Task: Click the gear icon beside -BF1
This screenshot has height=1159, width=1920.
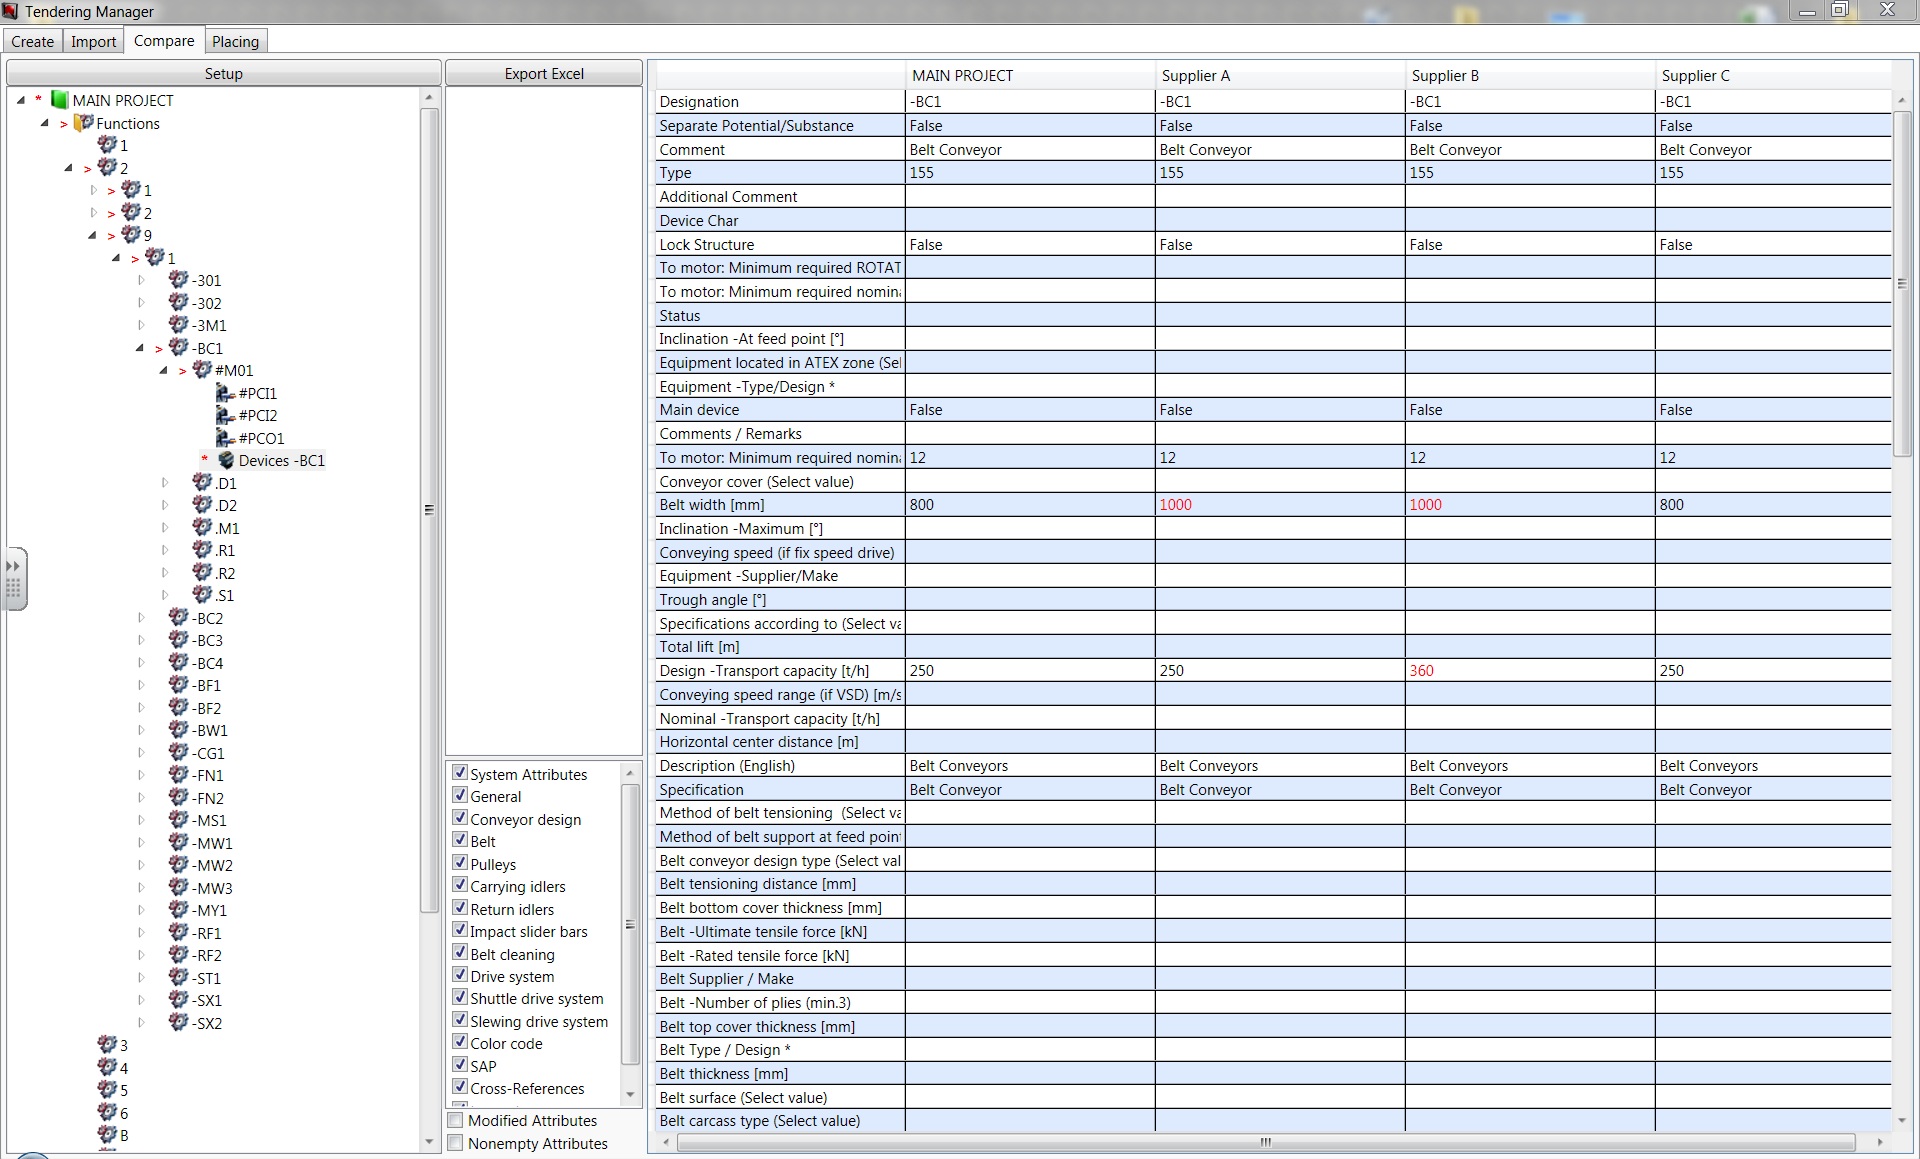Action: click(179, 685)
